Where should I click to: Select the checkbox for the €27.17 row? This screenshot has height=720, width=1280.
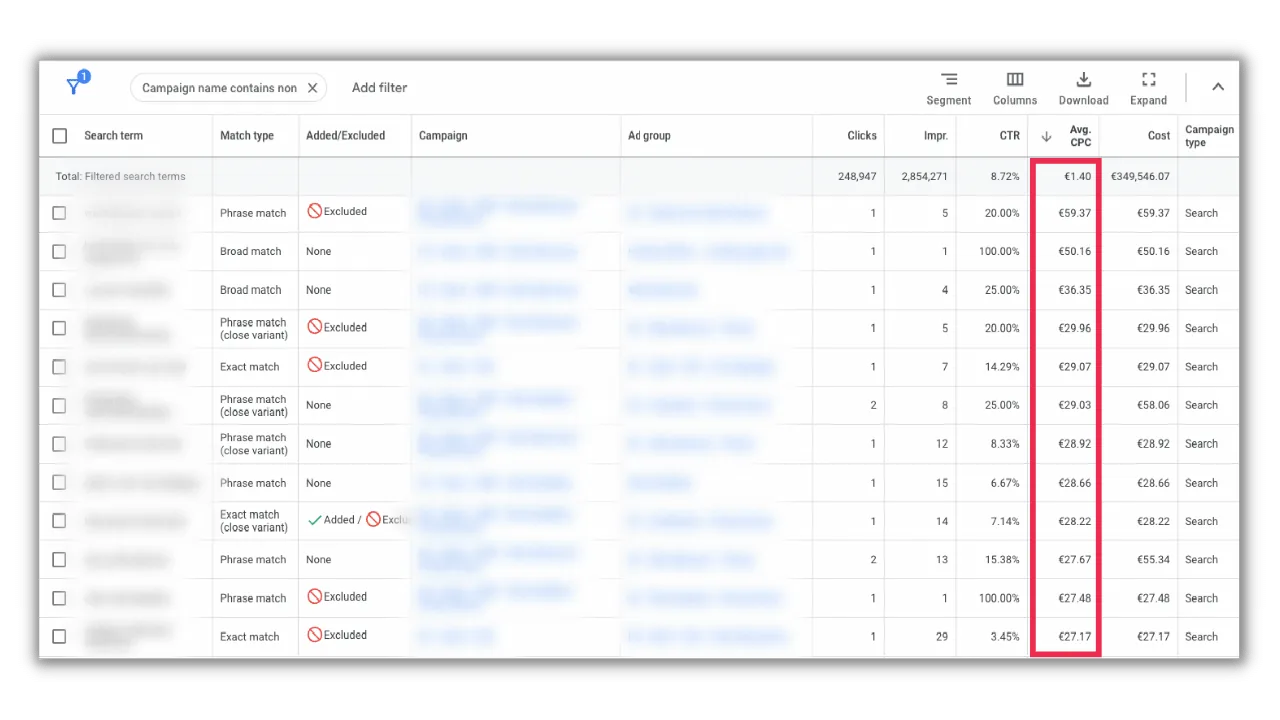pyautogui.click(x=59, y=636)
